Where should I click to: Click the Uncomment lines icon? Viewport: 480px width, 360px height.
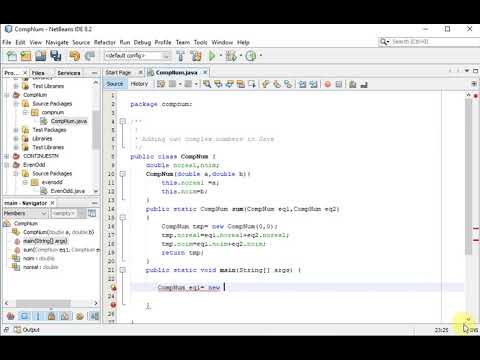click(x=364, y=84)
